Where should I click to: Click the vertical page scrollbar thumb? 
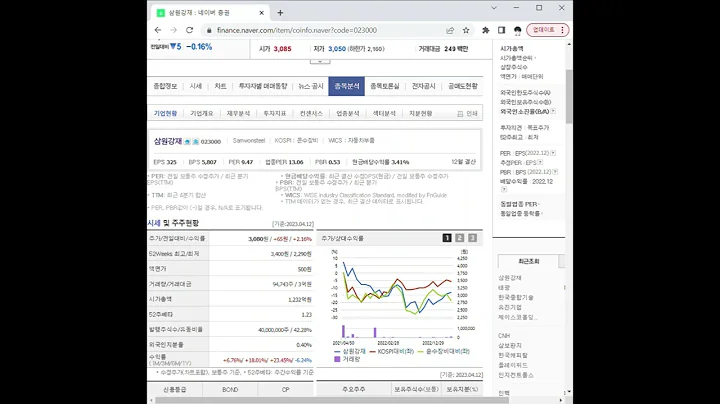pos(569,96)
